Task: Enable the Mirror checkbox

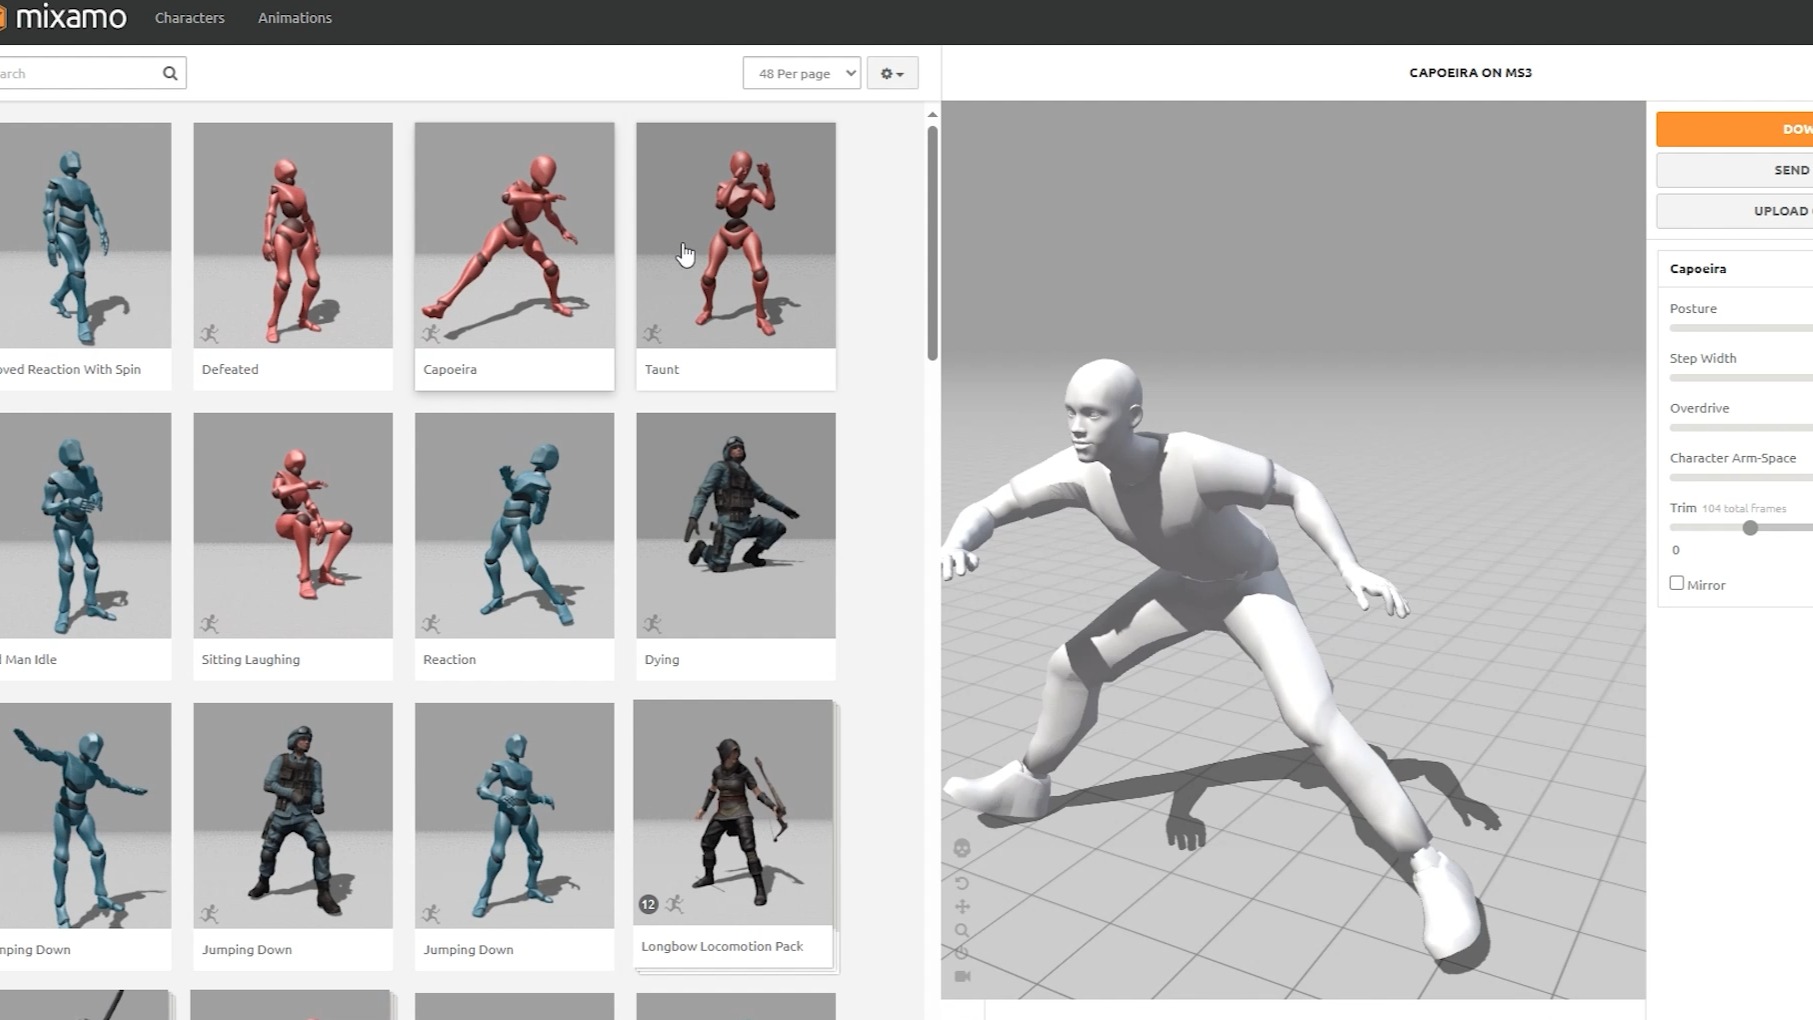Action: click(1677, 582)
